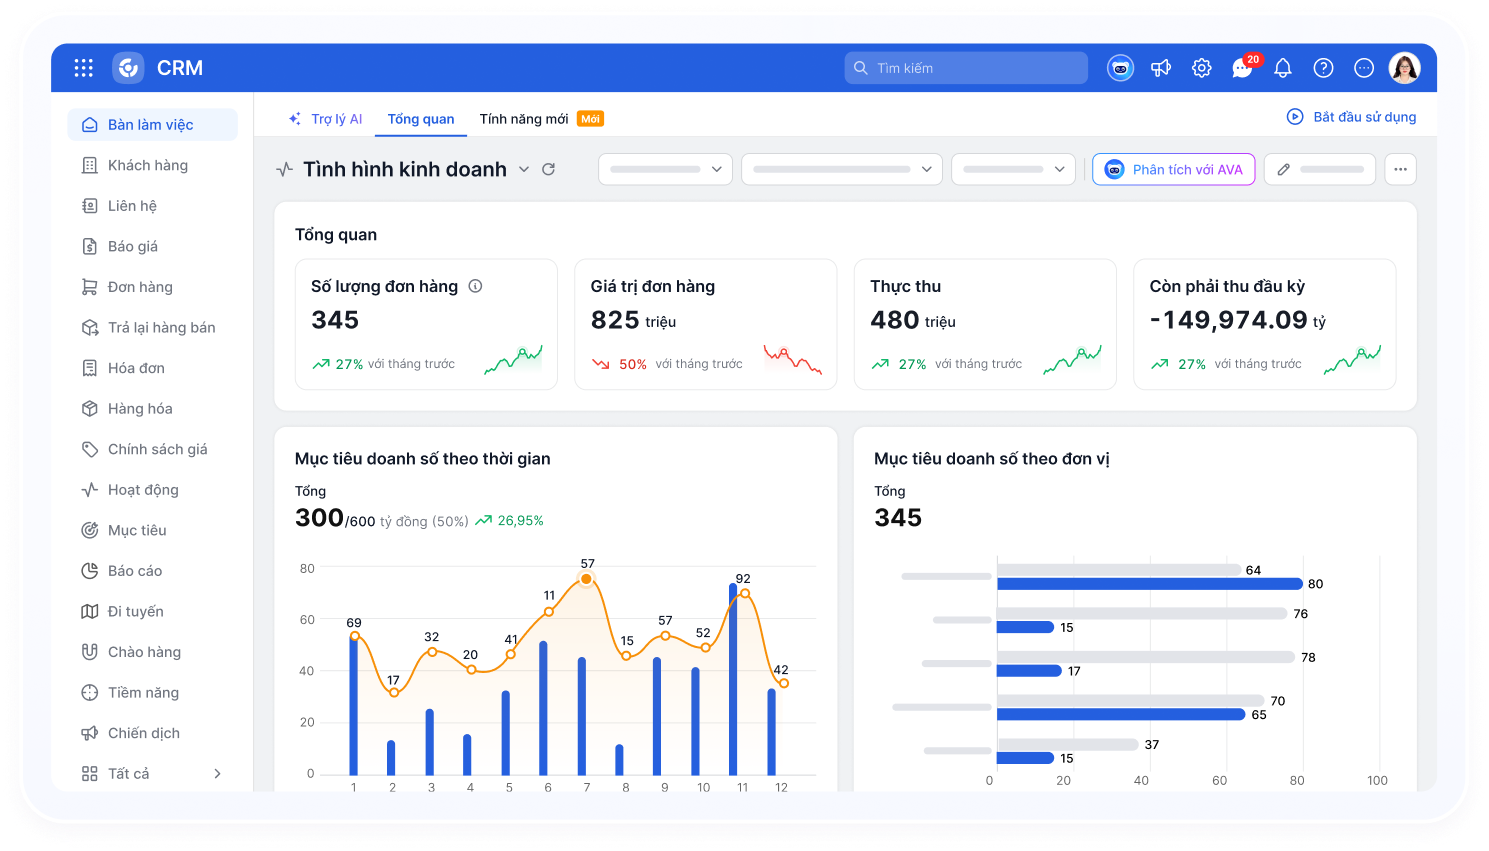The width and height of the screenshot is (1489, 851).
Task: Open the megaphone announcements icon
Action: pos(1161,68)
